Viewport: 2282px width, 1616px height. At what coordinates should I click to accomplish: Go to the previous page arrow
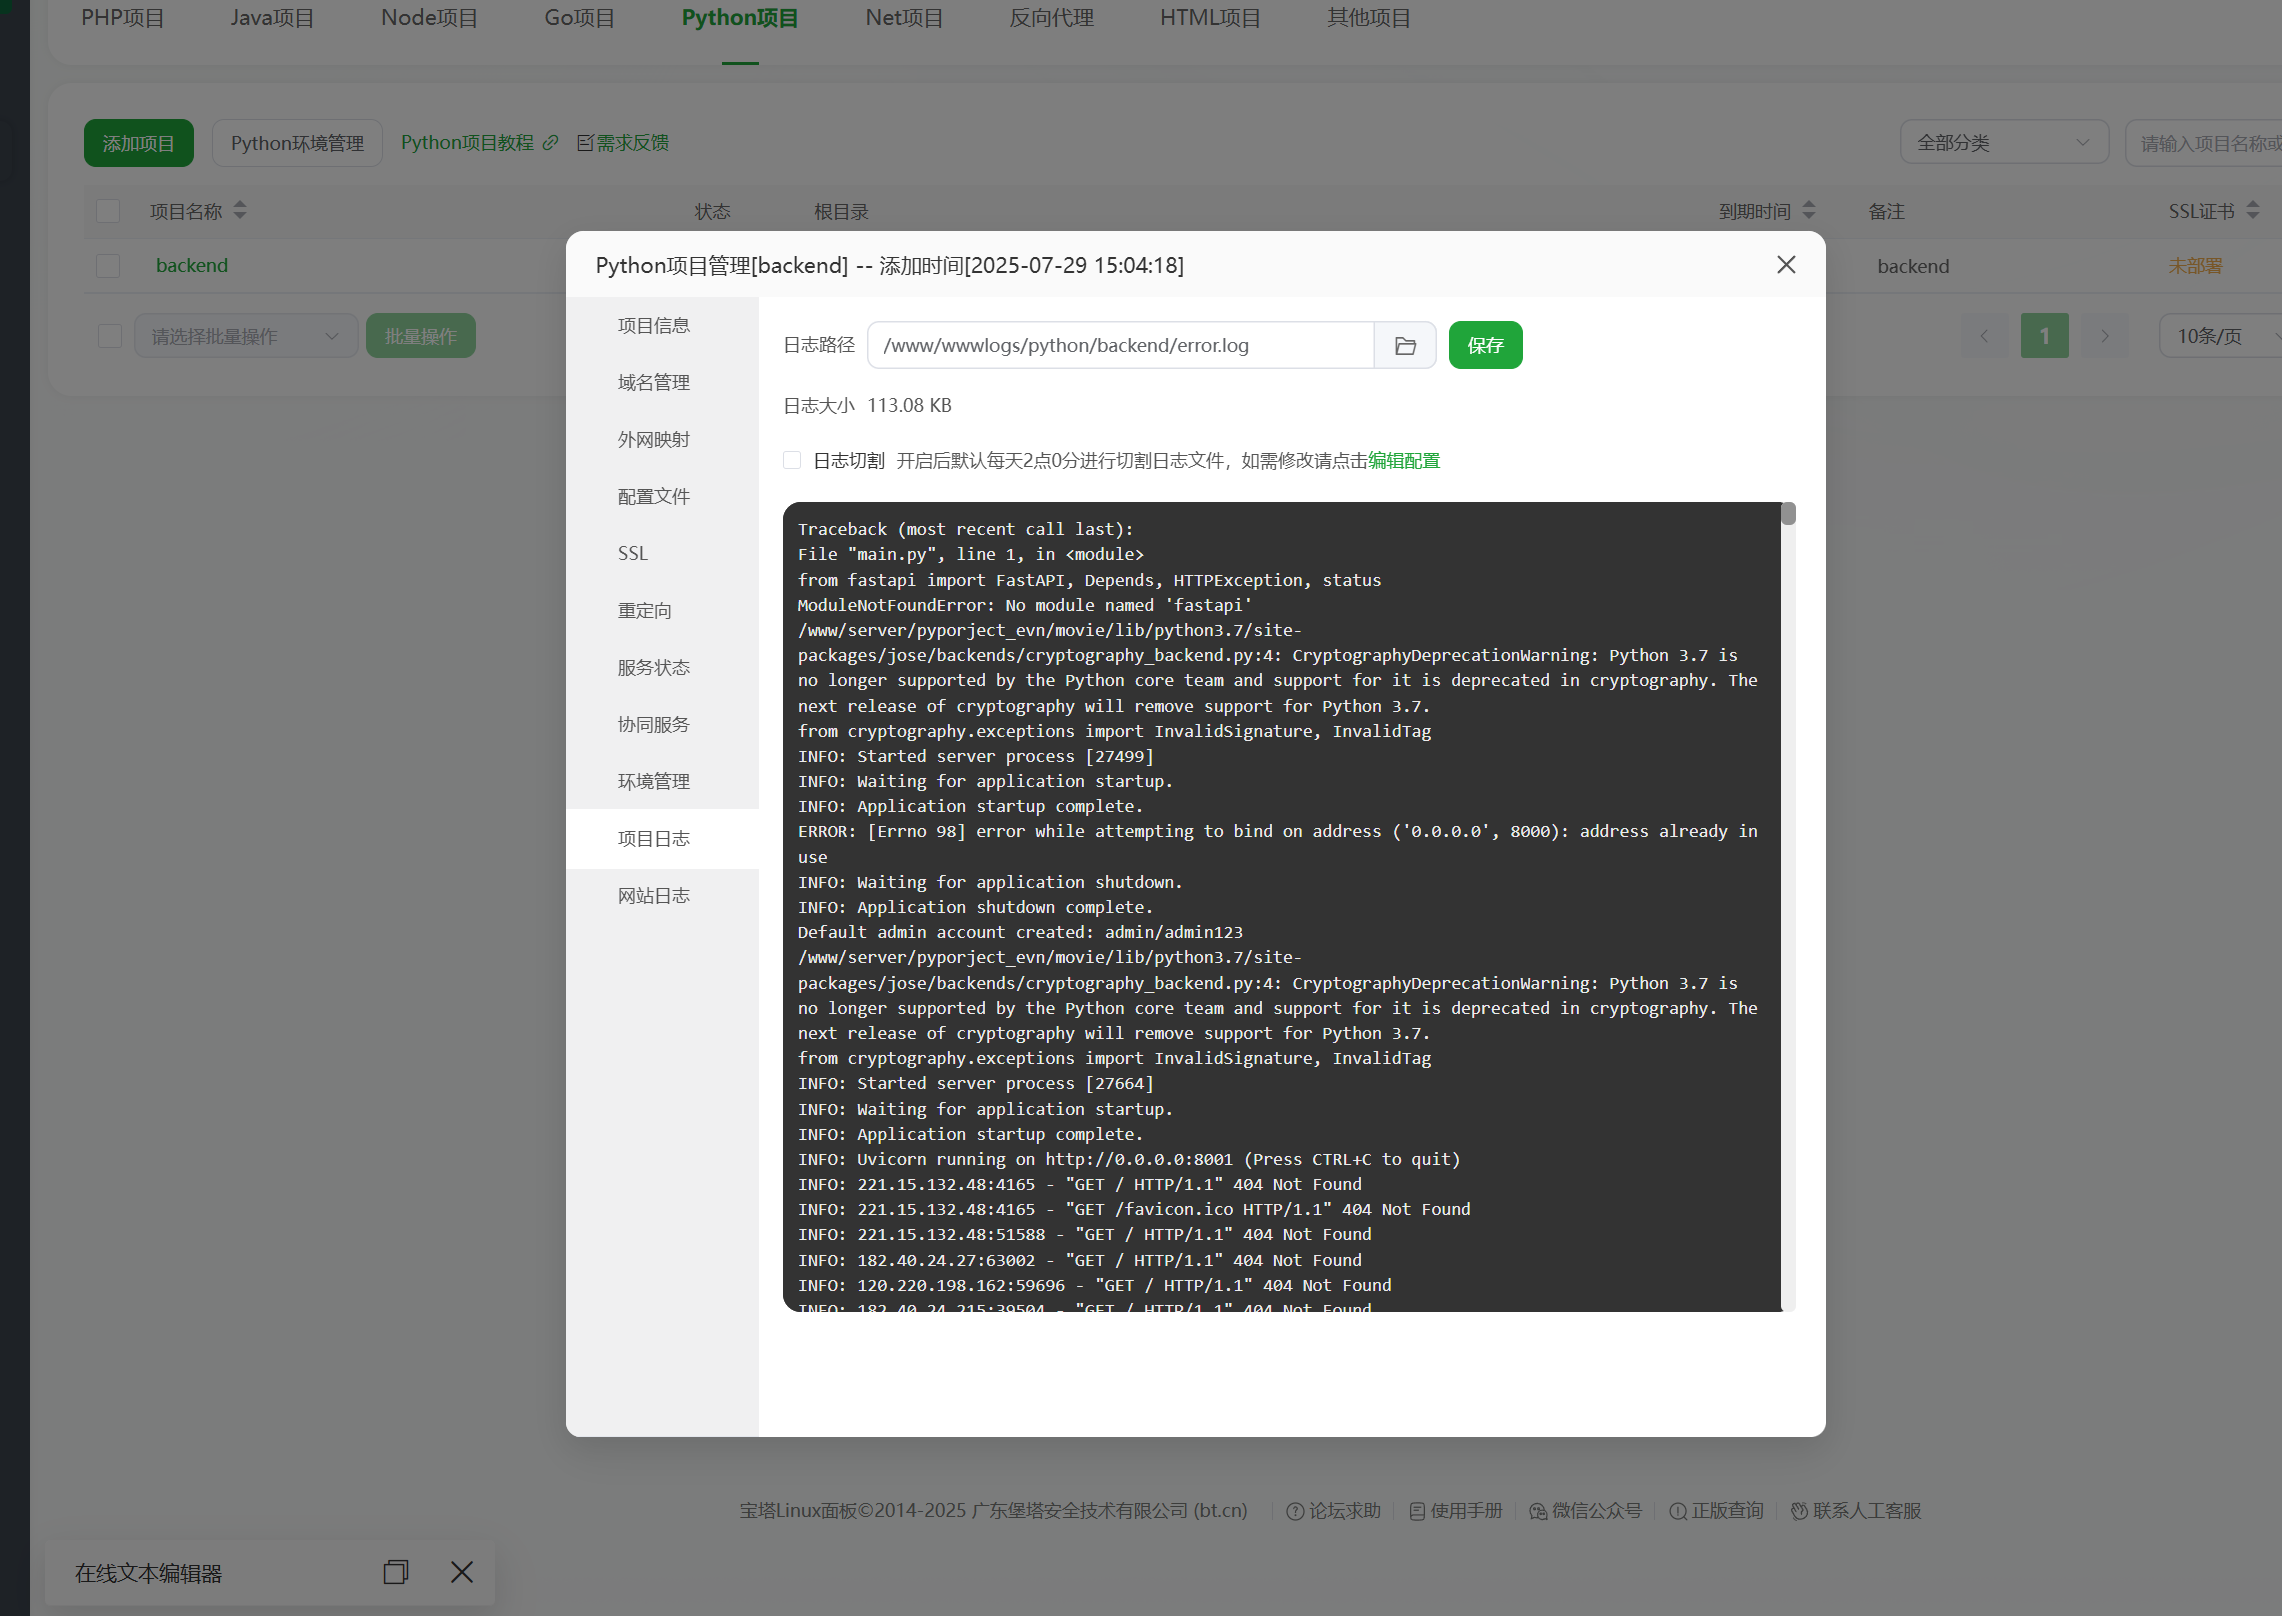click(1984, 336)
